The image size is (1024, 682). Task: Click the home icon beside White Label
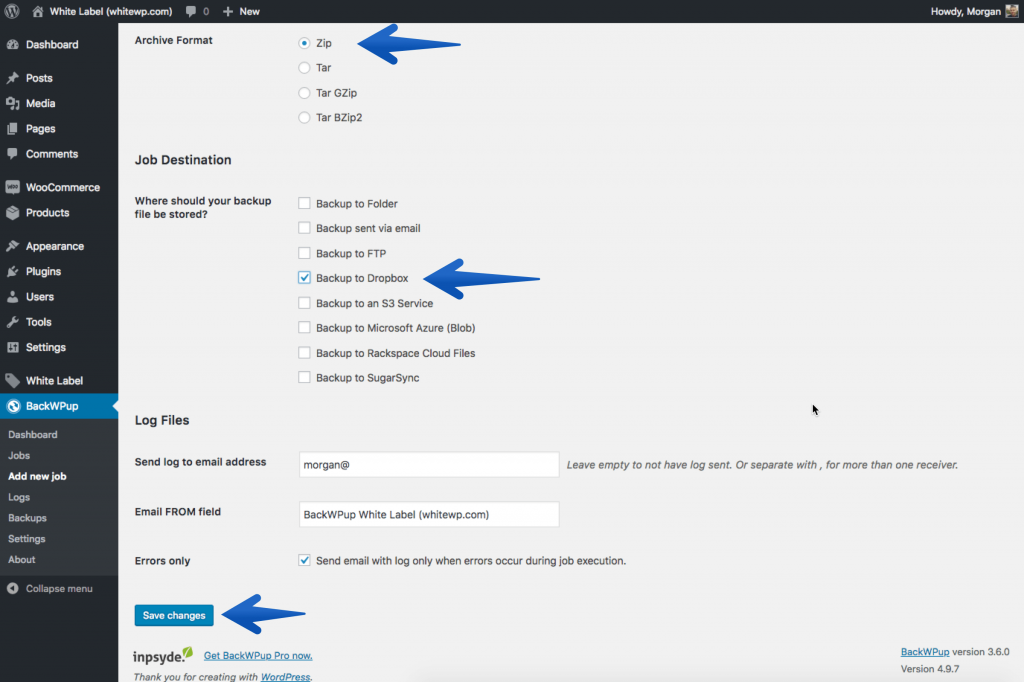tap(38, 11)
